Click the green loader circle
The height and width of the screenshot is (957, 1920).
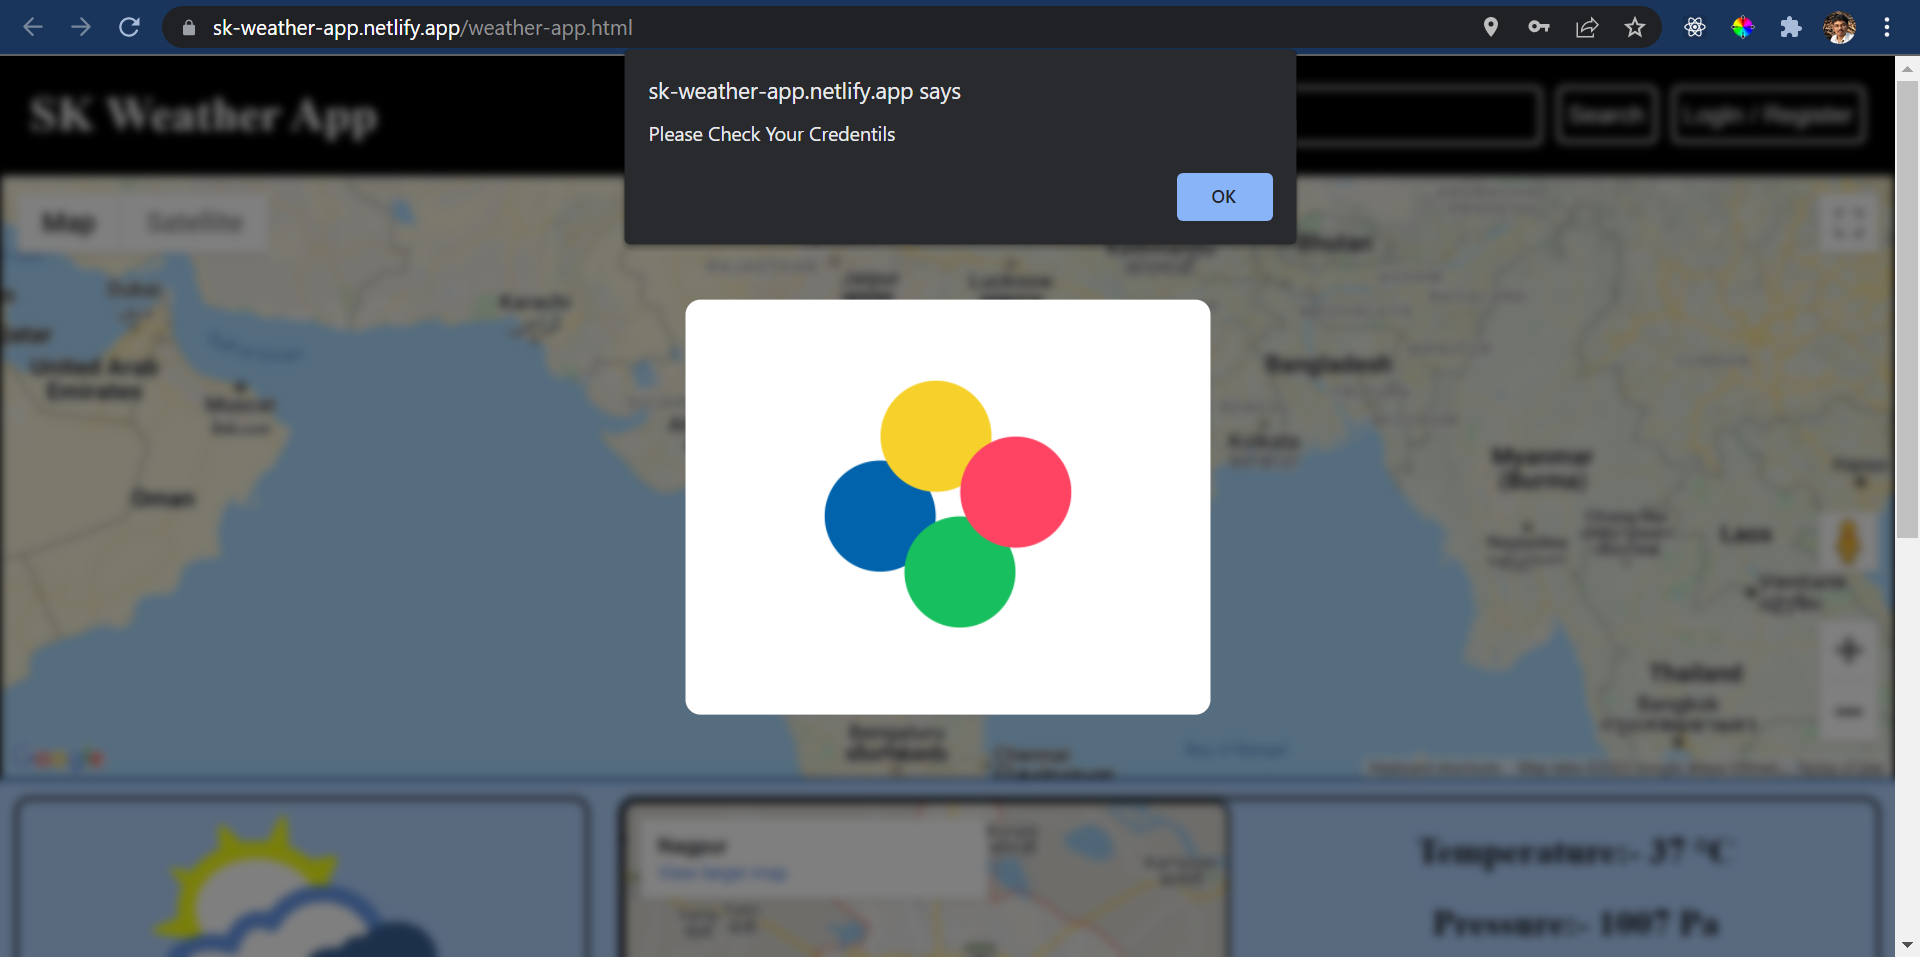tap(960, 572)
